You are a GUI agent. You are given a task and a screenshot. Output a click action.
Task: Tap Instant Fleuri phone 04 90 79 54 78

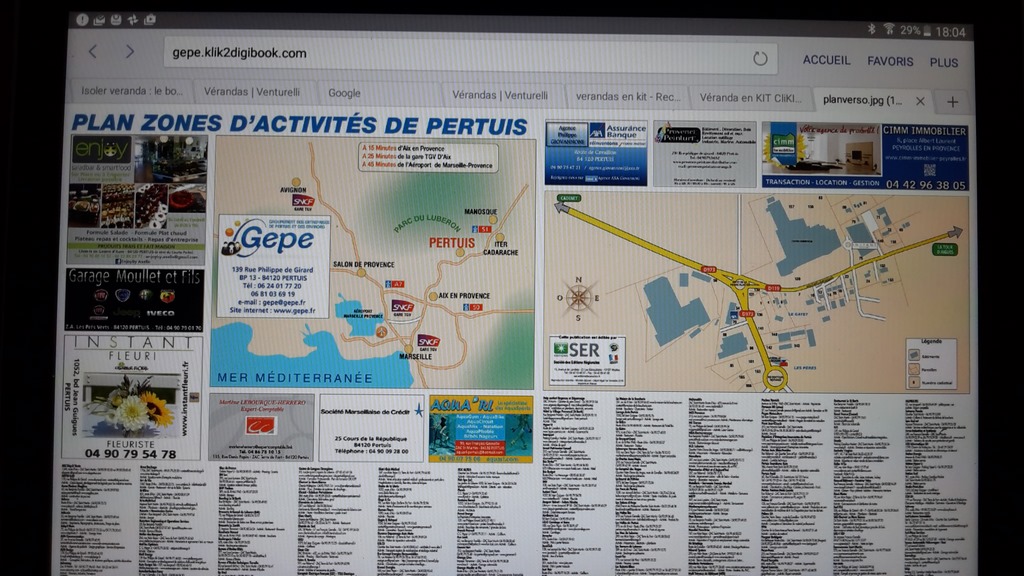point(130,453)
